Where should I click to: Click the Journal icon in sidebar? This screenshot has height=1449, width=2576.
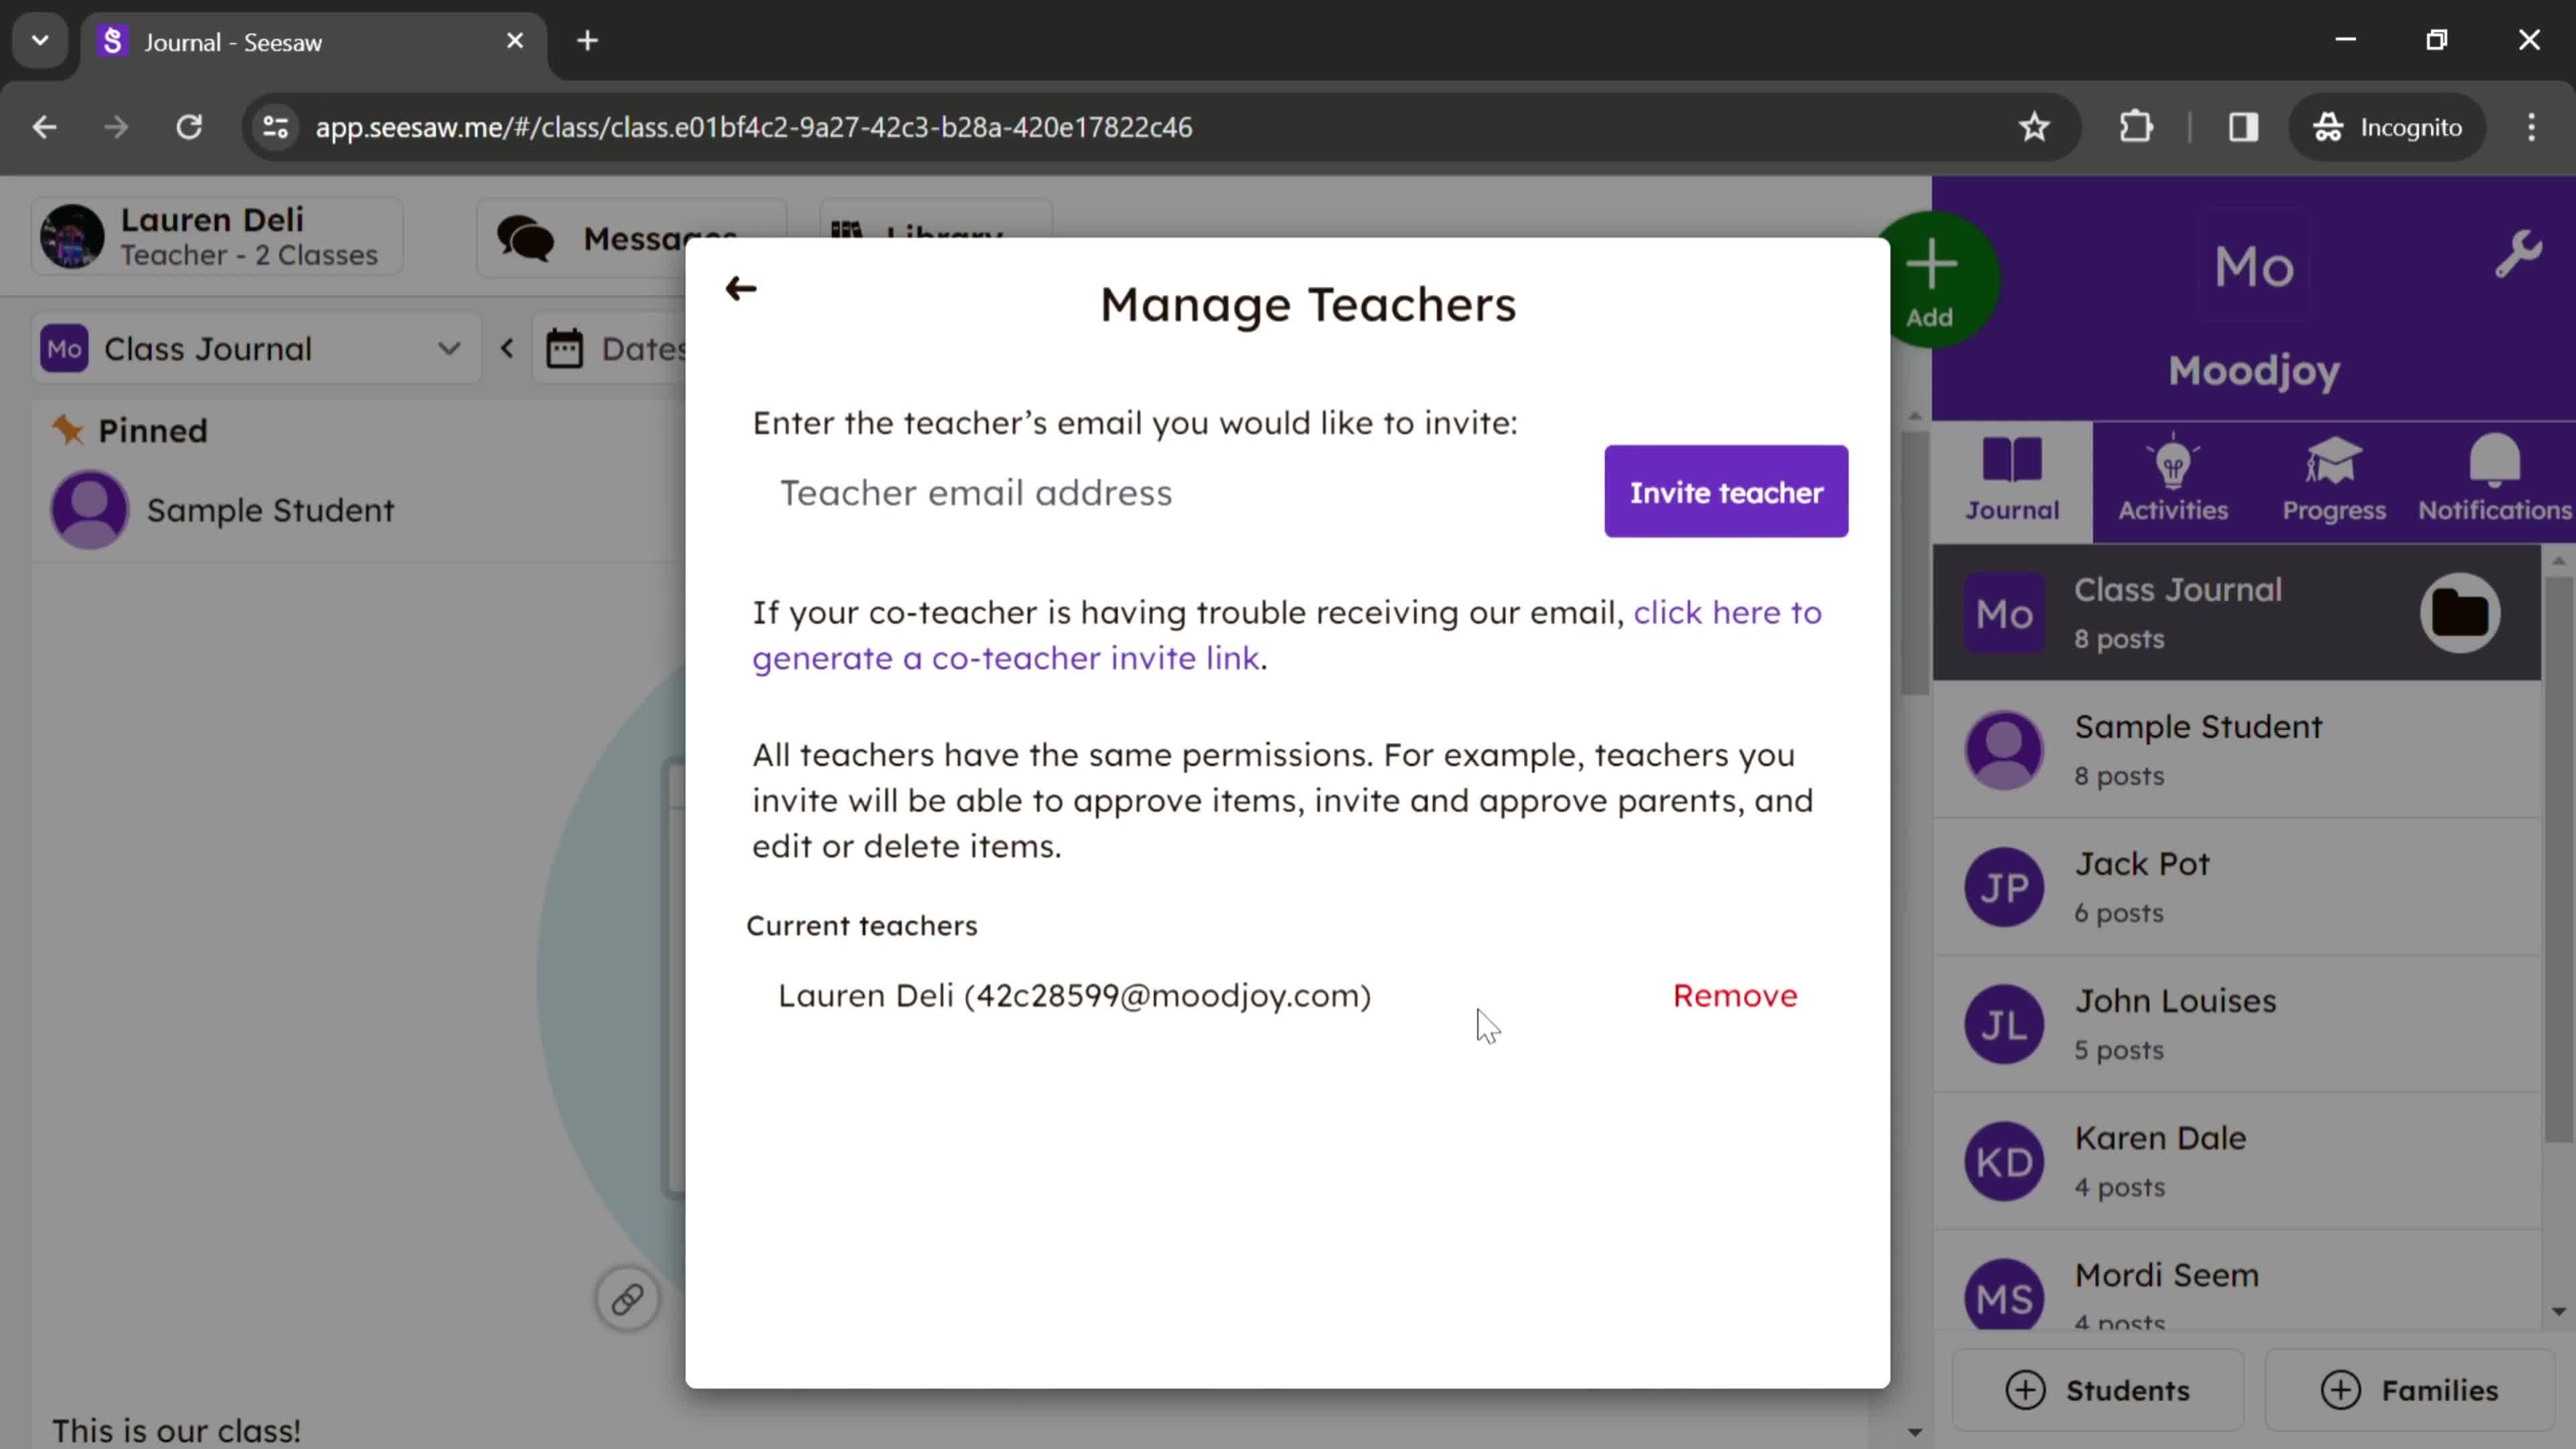pyautogui.click(x=2012, y=478)
